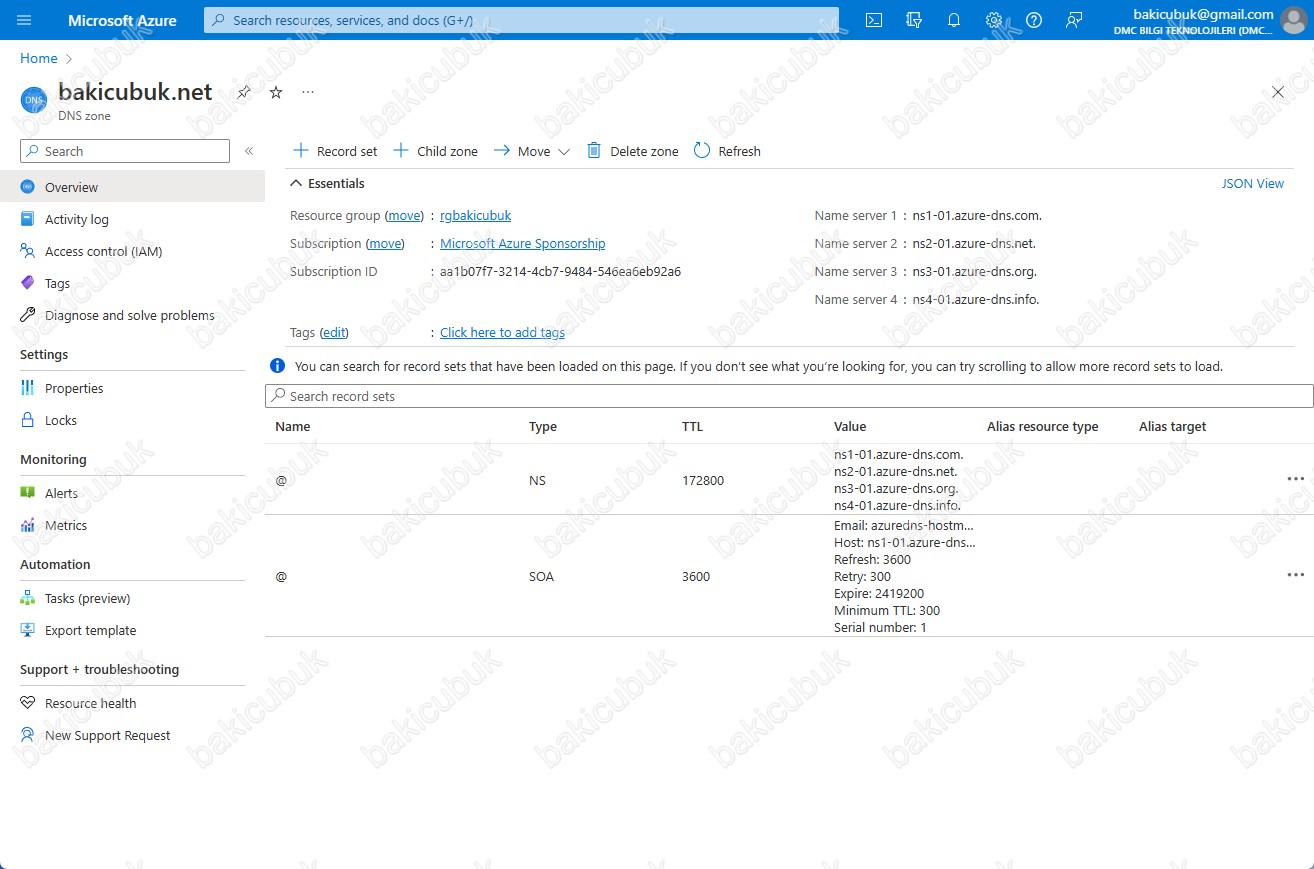This screenshot has width=1314, height=869.
Task: Click the Value column header
Action: pyautogui.click(x=850, y=426)
